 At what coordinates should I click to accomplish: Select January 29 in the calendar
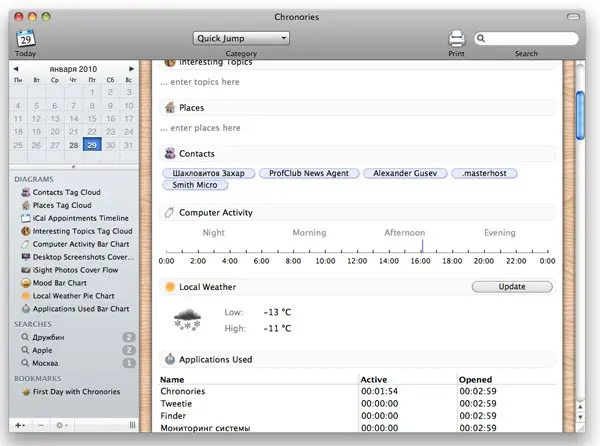[92, 145]
